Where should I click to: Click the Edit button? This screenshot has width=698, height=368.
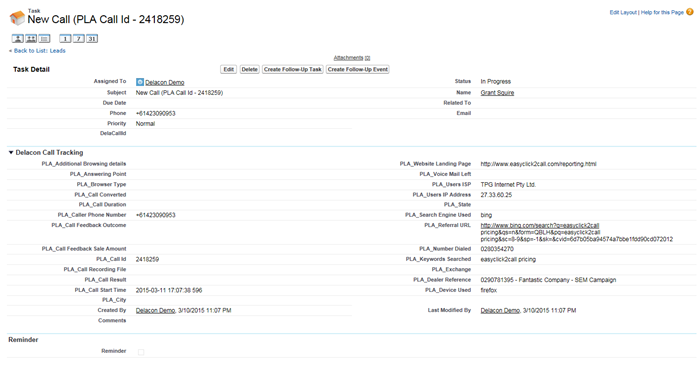coord(229,69)
